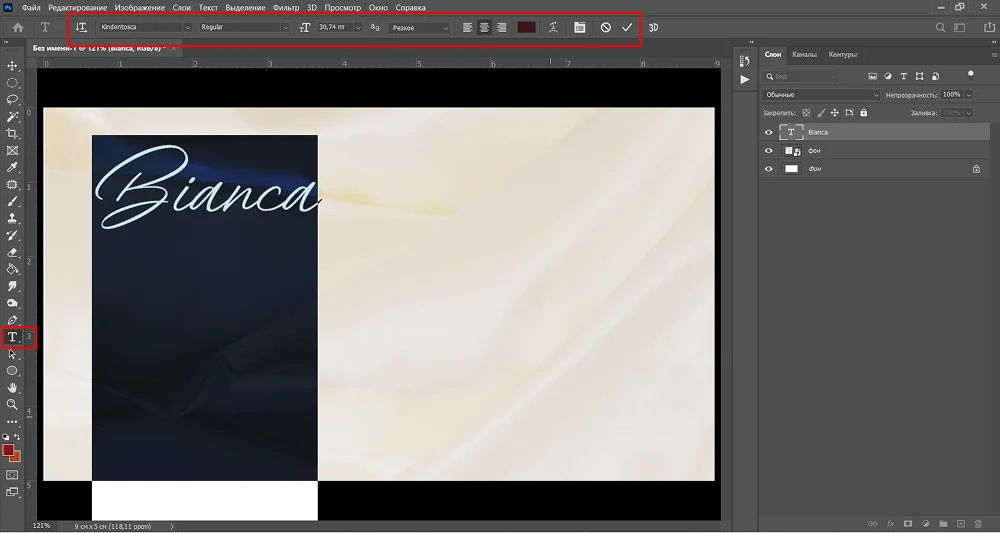Screen dimensions: 1000x533
Task: Open the Regular font style dropdown
Action: coord(244,27)
